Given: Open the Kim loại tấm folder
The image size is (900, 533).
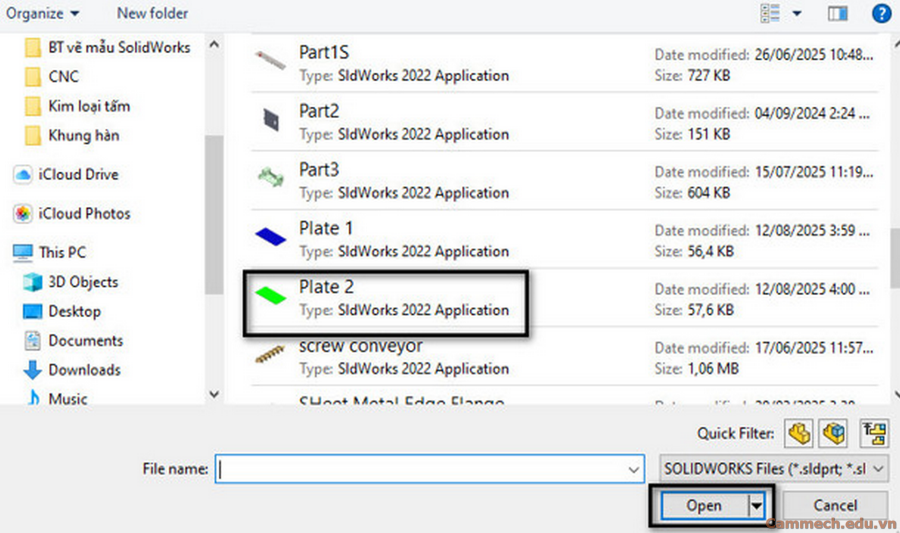Looking at the screenshot, I should coord(77,106).
